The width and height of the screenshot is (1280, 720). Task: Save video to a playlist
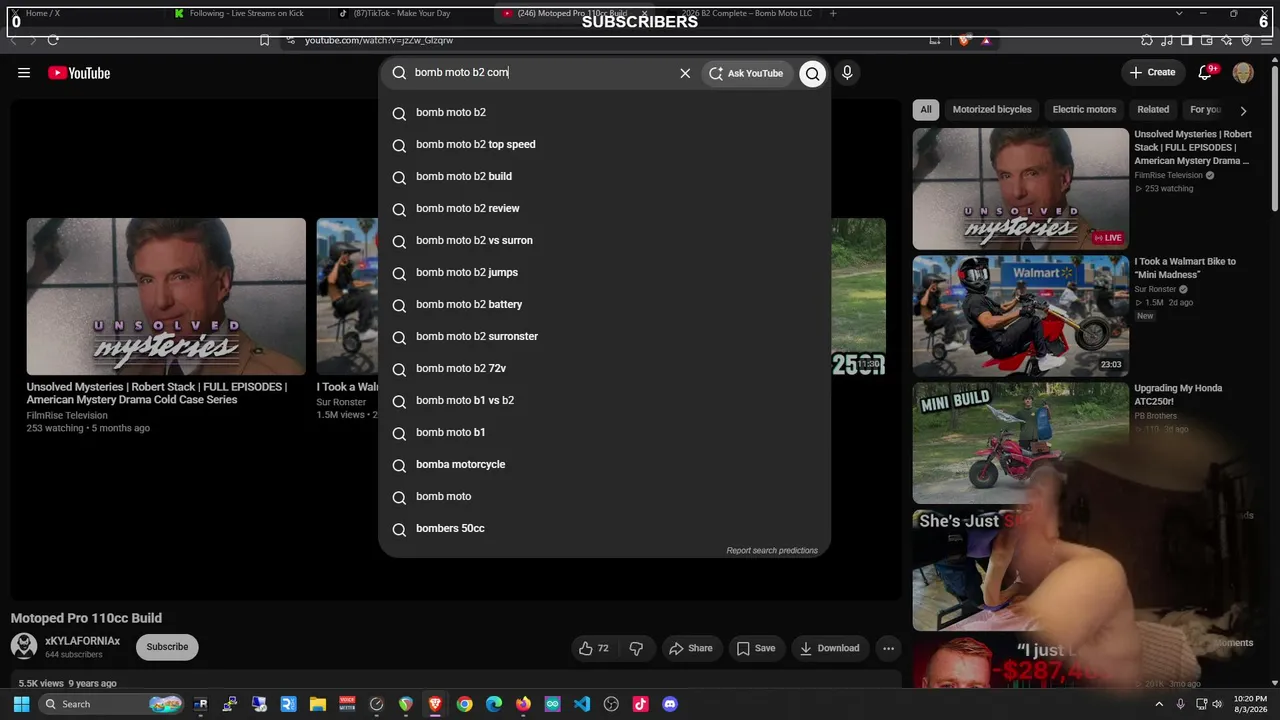(756, 648)
